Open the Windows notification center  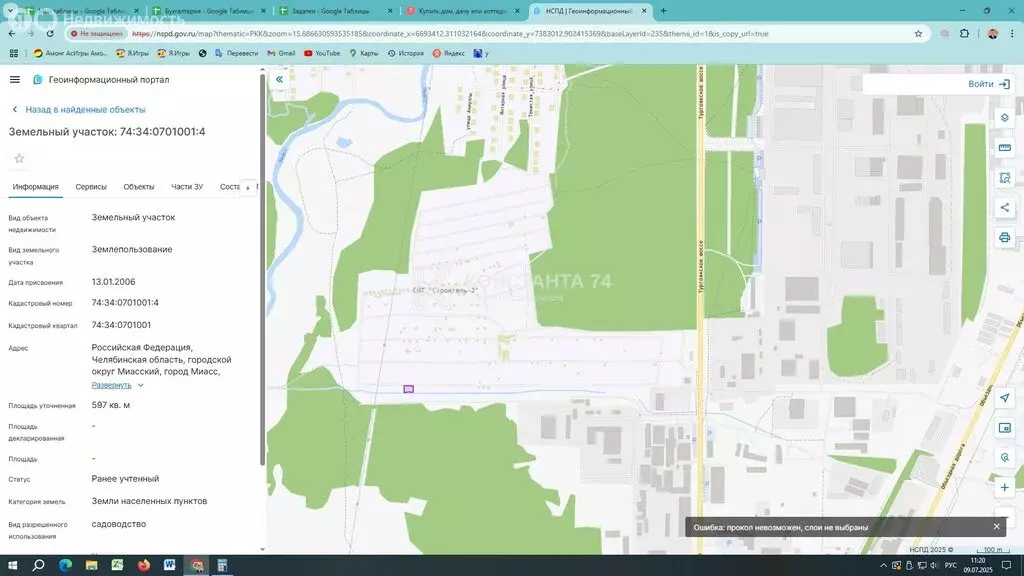[1006, 566]
